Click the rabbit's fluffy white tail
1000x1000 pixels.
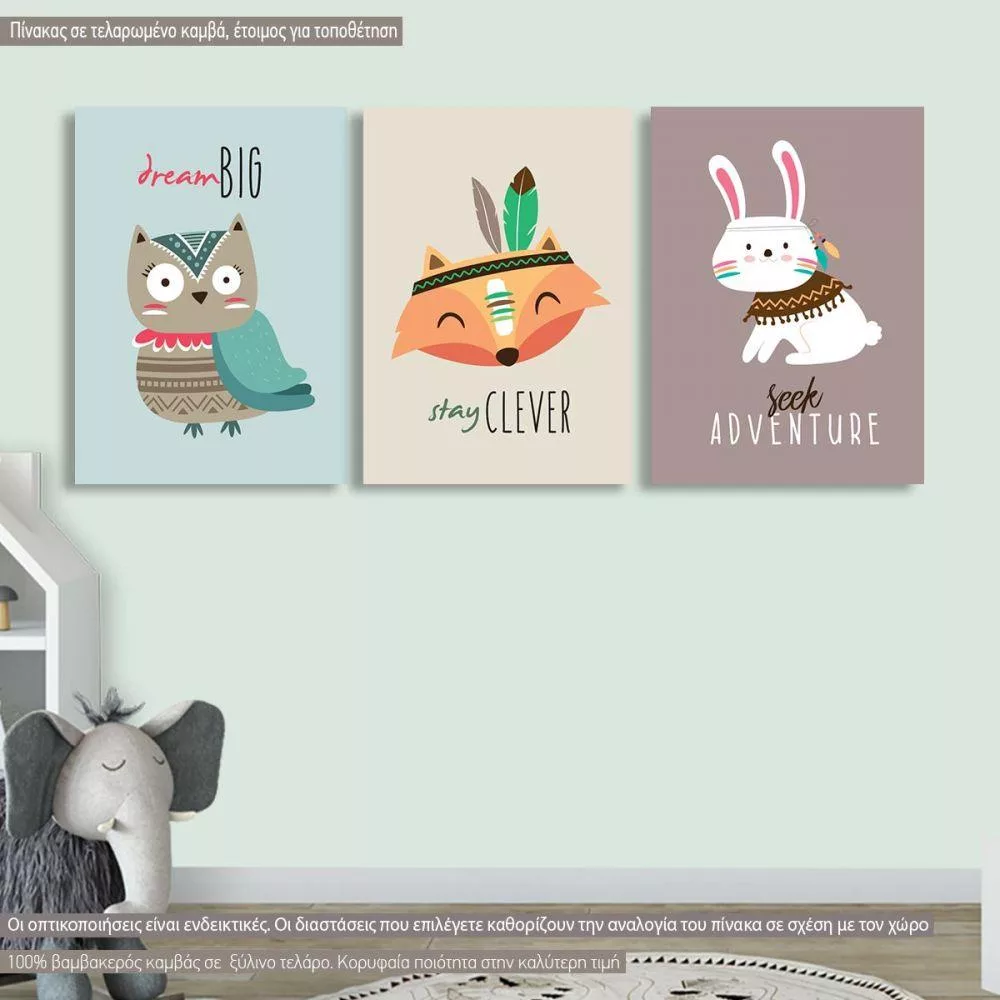click(870, 332)
